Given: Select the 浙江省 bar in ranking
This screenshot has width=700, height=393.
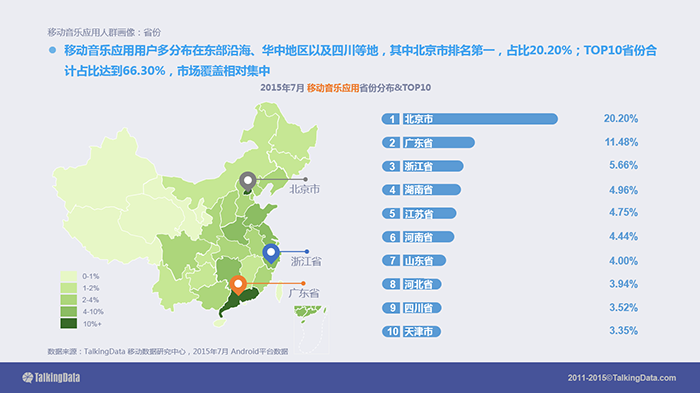Looking at the screenshot, I should click(x=433, y=166).
